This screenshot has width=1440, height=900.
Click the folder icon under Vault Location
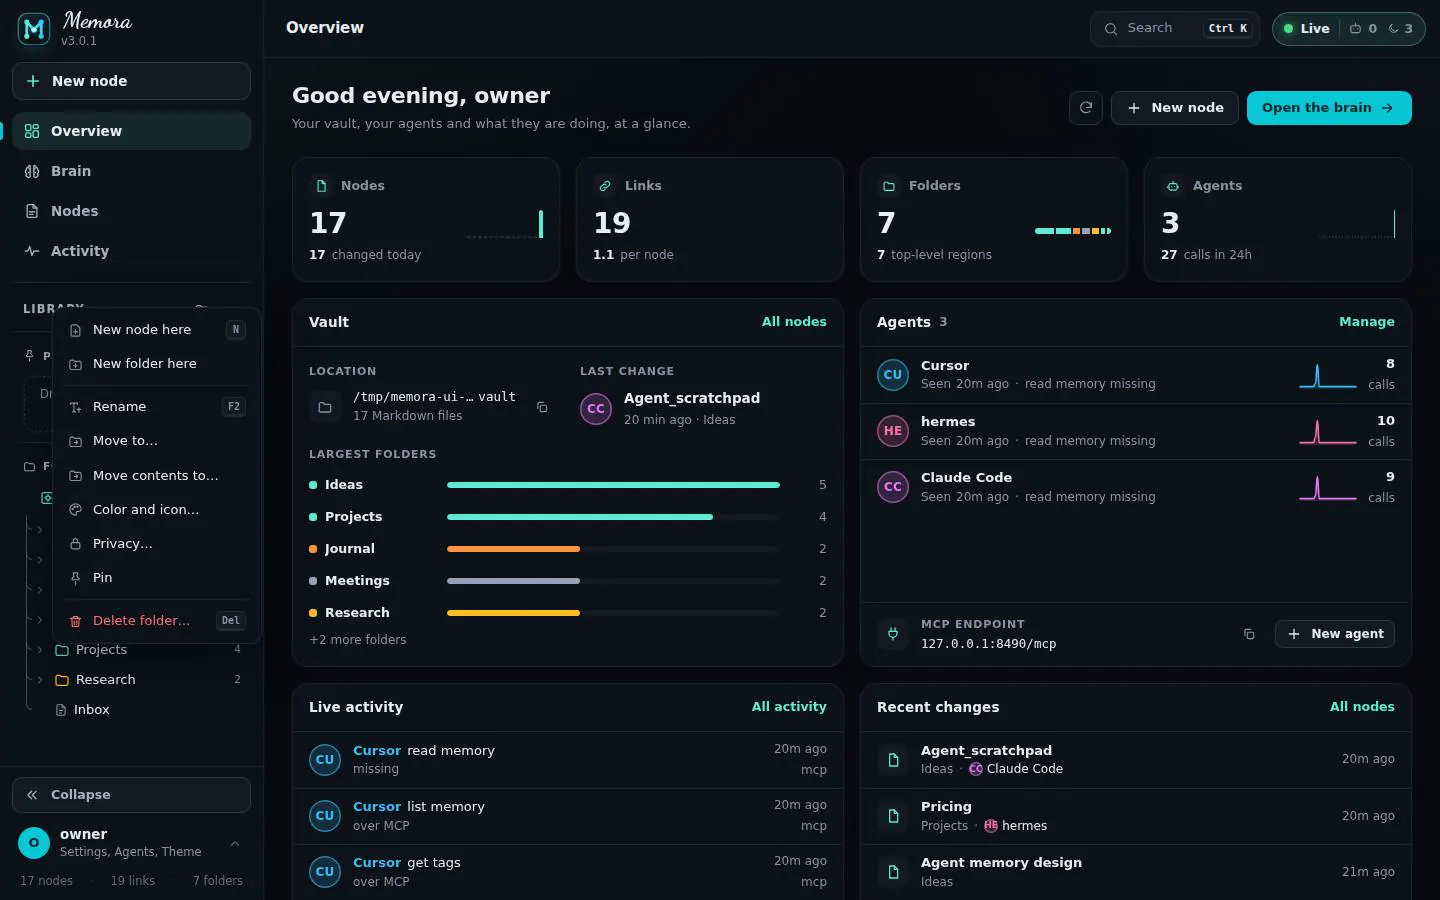coord(325,407)
